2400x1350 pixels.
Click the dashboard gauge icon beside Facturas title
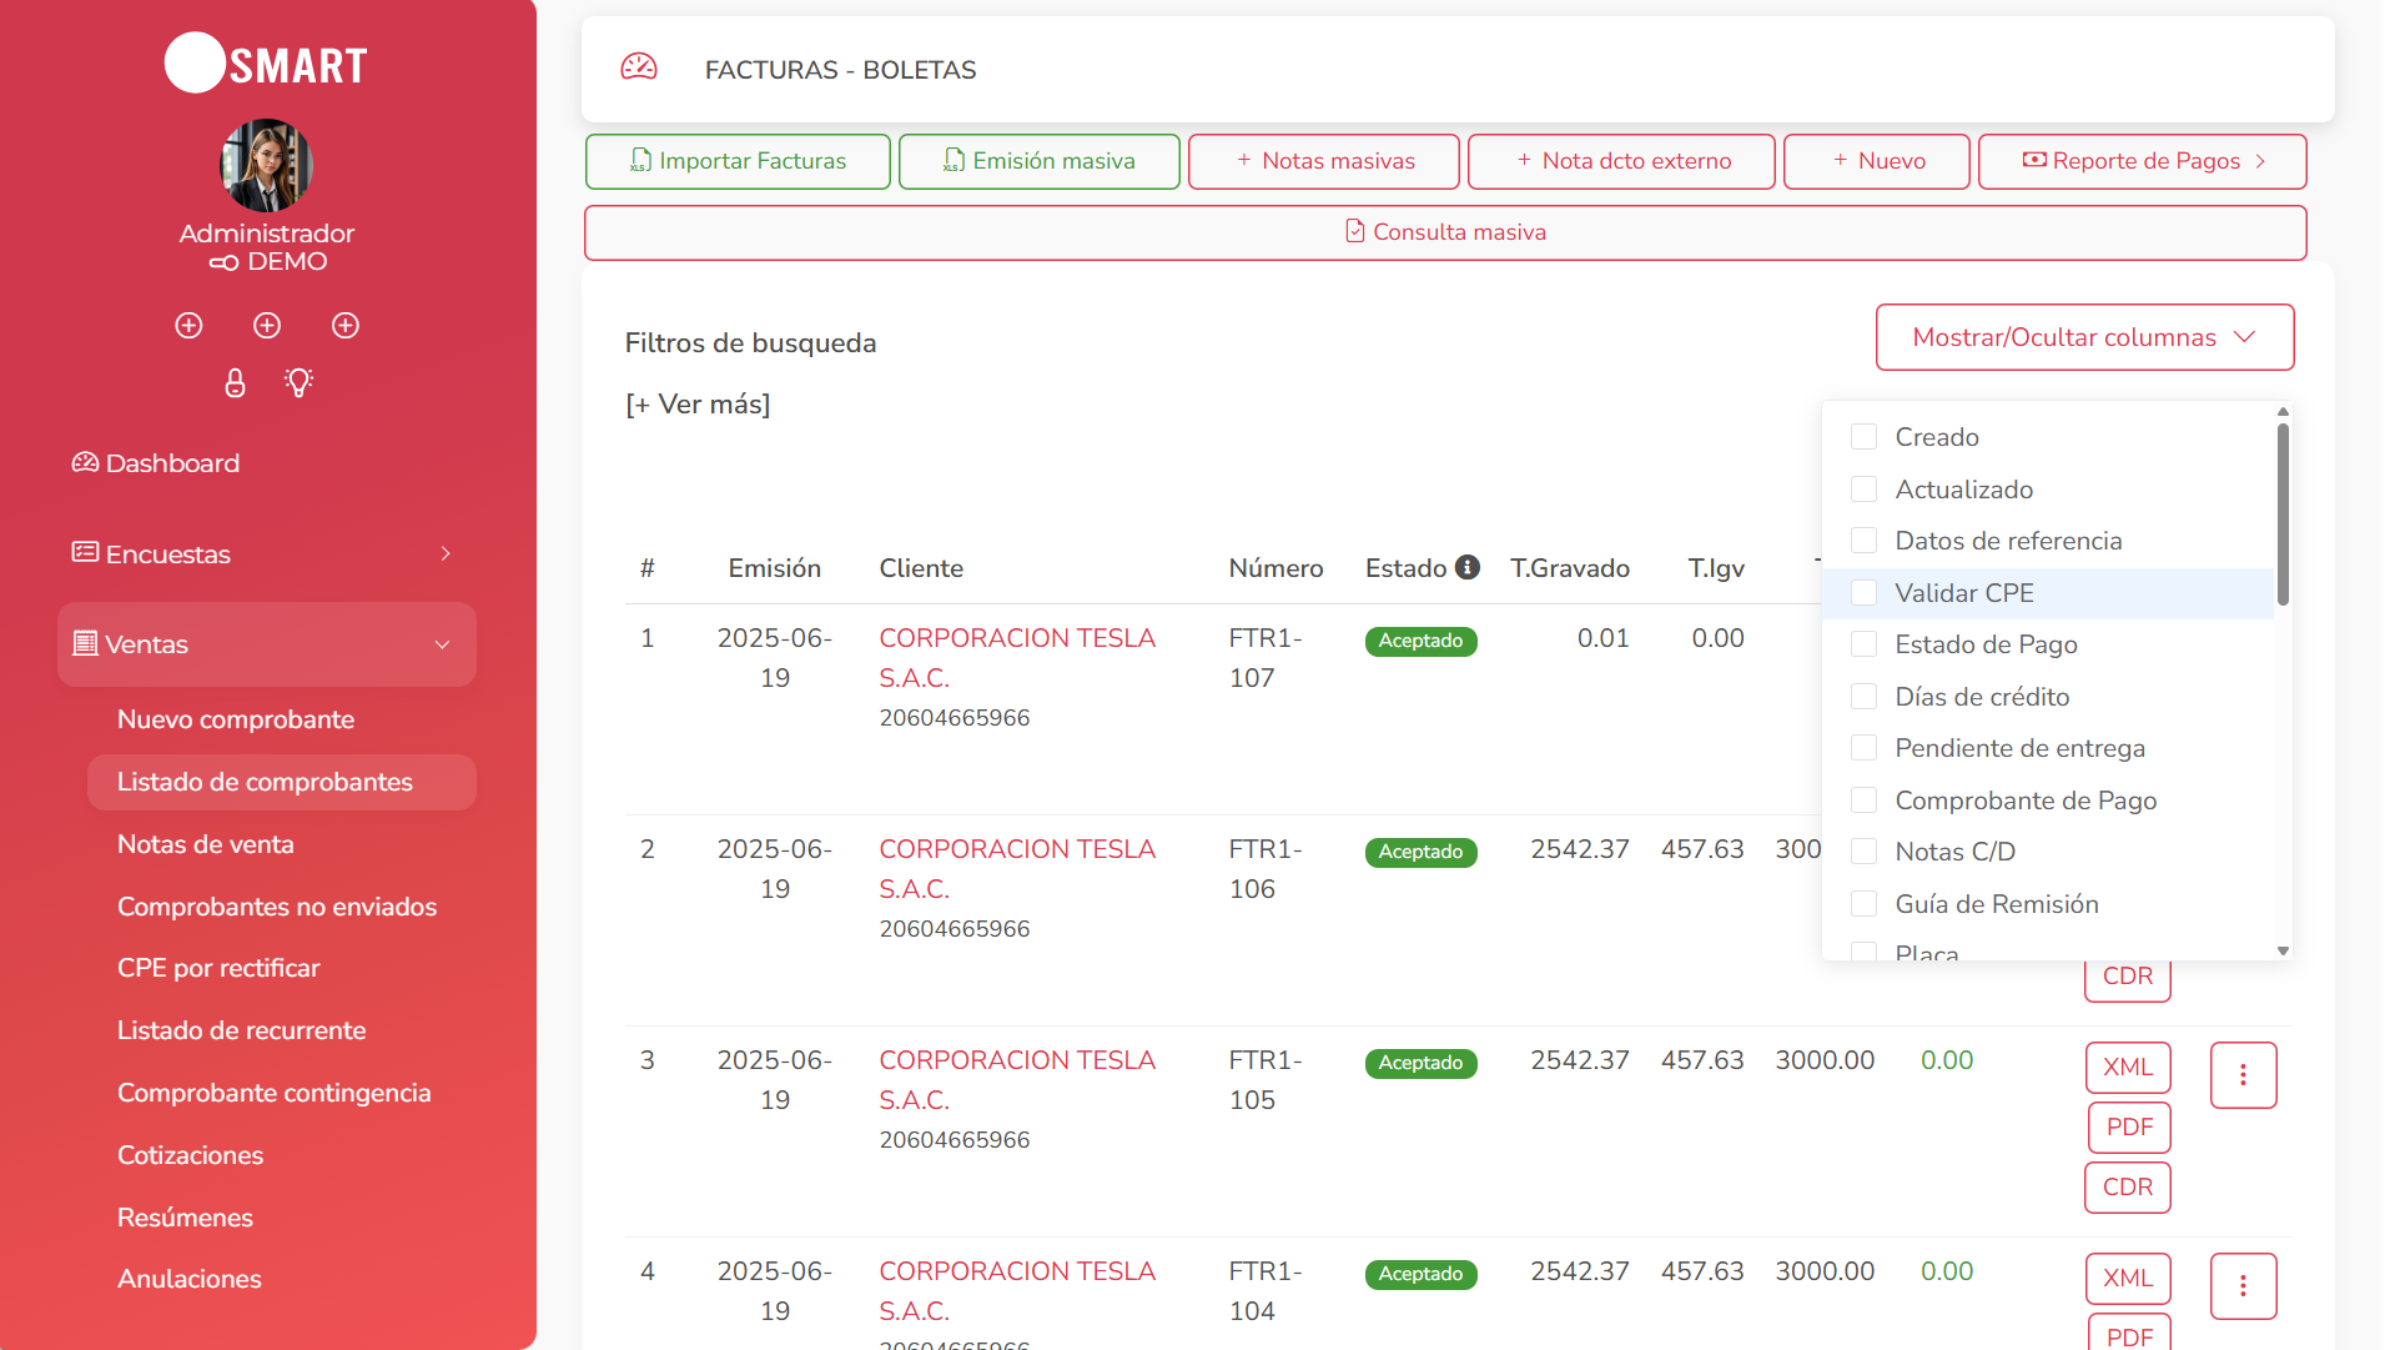coord(639,68)
